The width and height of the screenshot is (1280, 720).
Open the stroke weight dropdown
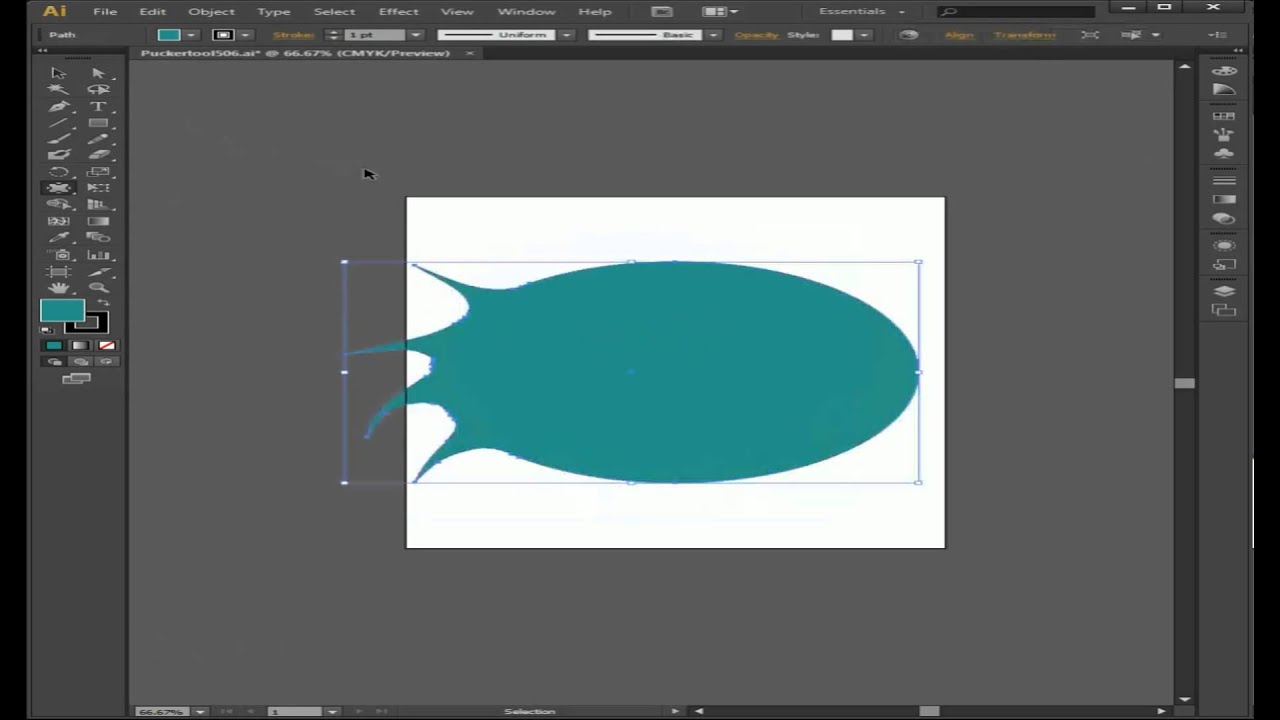[x=415, y=35]
